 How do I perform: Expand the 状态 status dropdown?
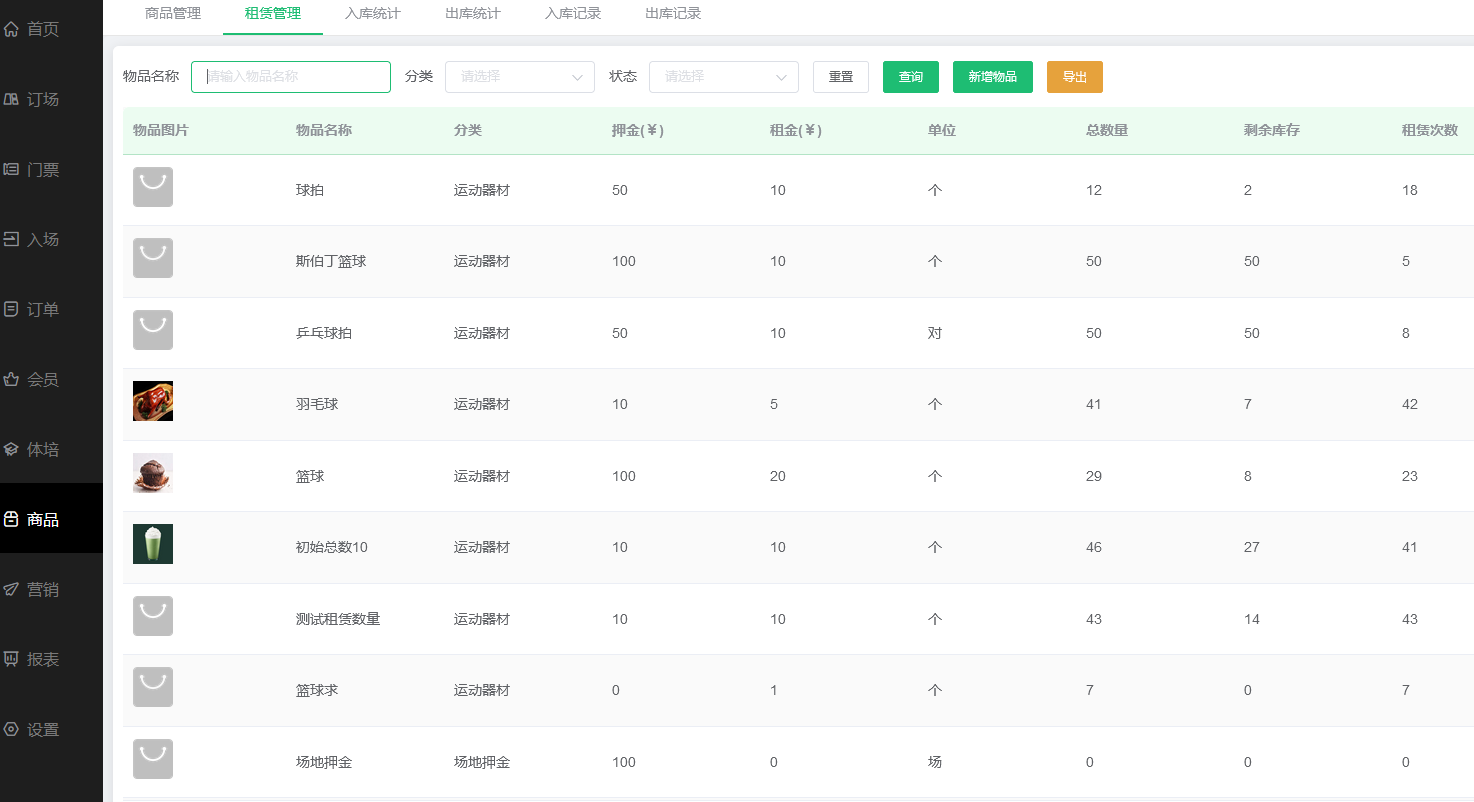point(723,77)
